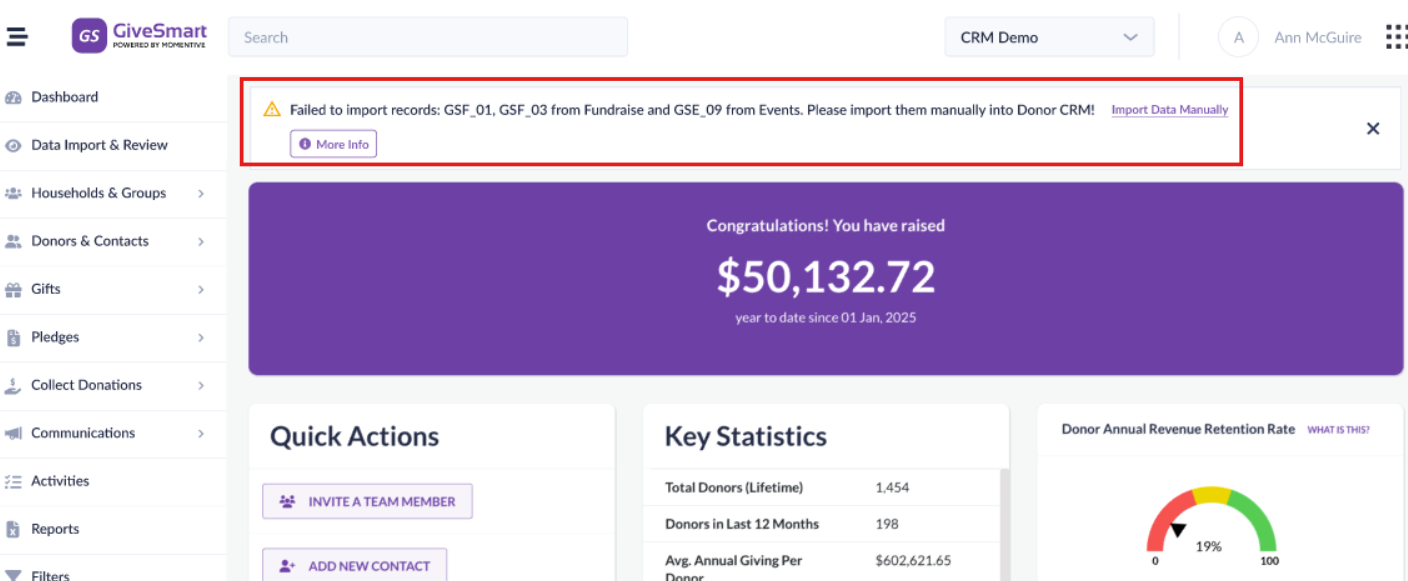Click the Gifts sidebar icon
The image size is (1408, 581).
pos(13,289)
